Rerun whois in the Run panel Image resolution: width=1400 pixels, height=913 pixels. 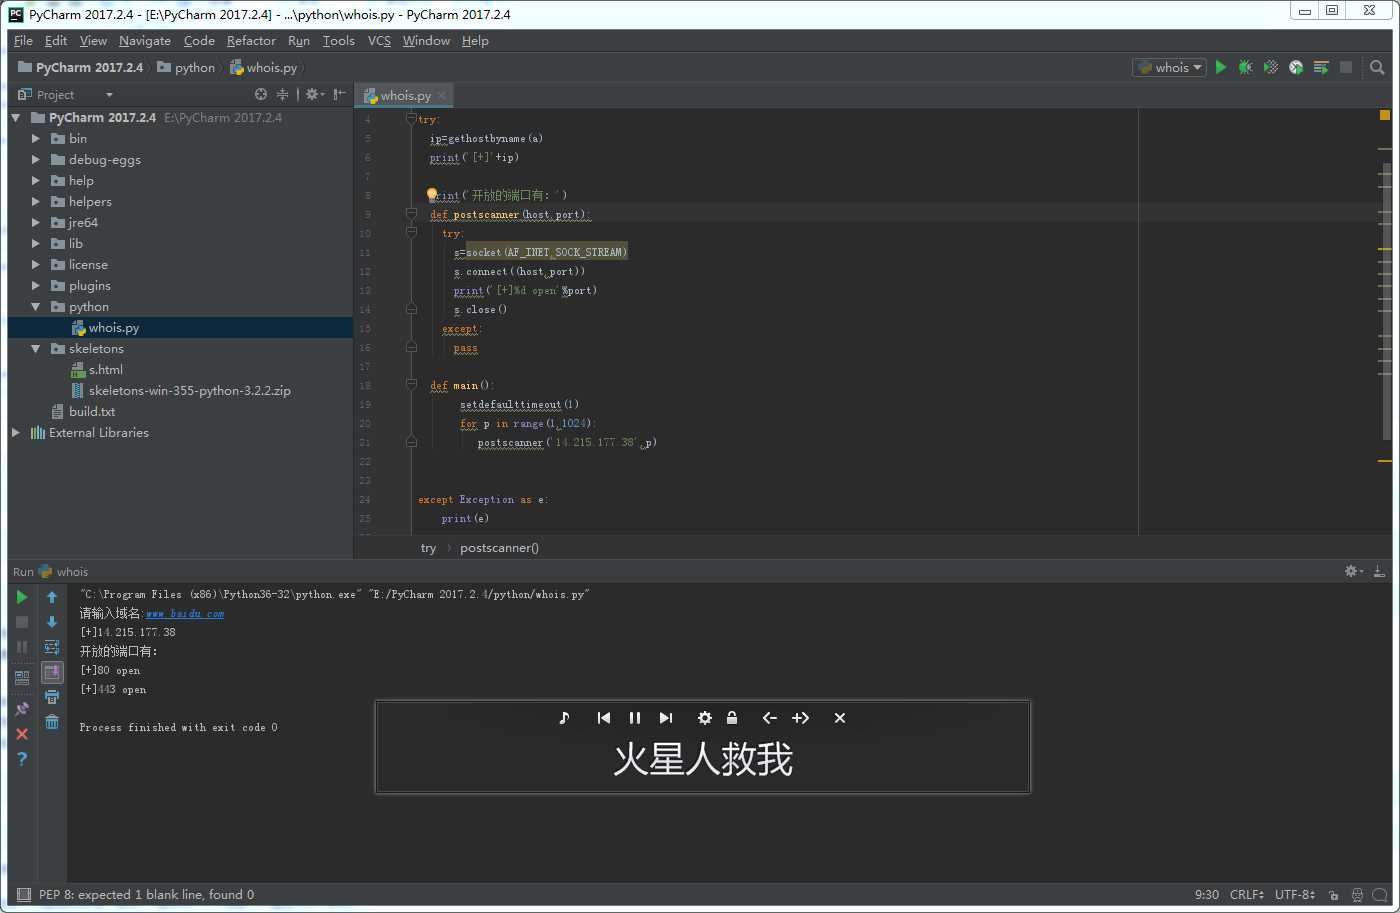[x=22, y=597]
